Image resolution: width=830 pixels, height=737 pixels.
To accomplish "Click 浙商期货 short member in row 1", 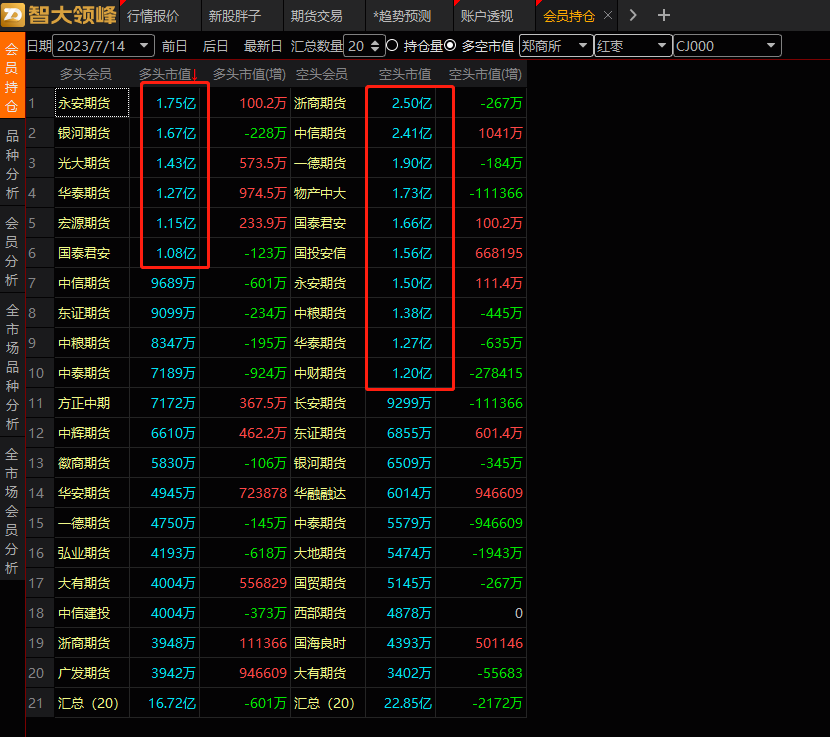I will (328, 103).
